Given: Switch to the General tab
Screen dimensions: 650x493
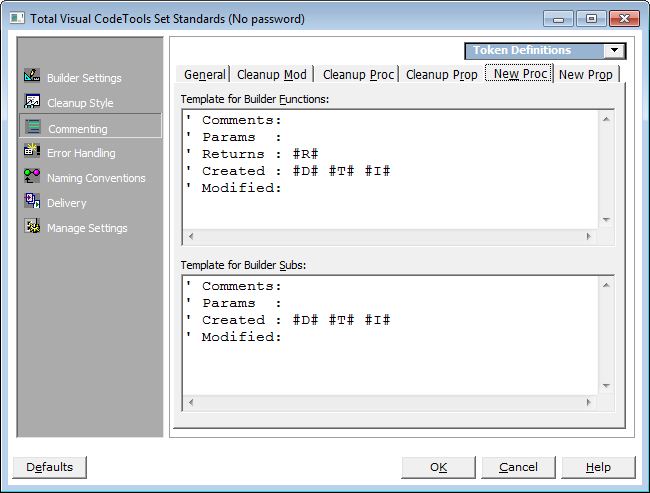Looking at the screenshot, I should pyautogui.click(x=204, y=75).
